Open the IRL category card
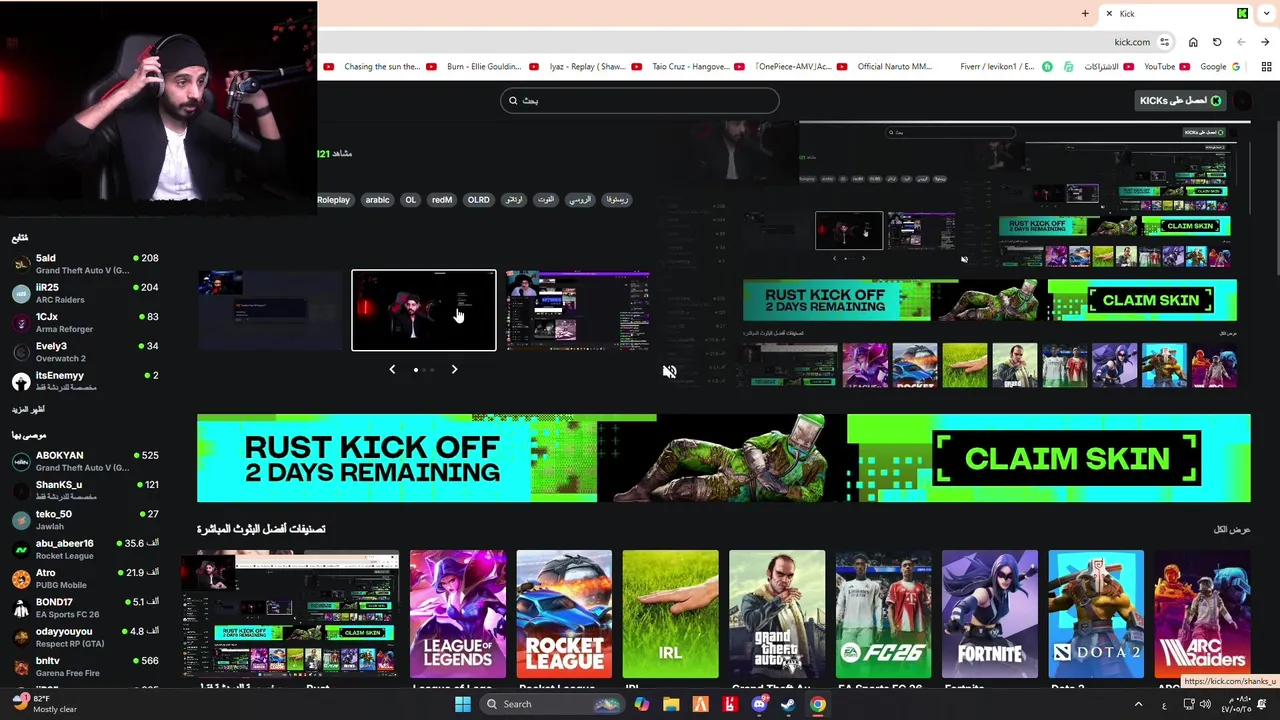The image size is (1280, 720). (x=670, y=614)
